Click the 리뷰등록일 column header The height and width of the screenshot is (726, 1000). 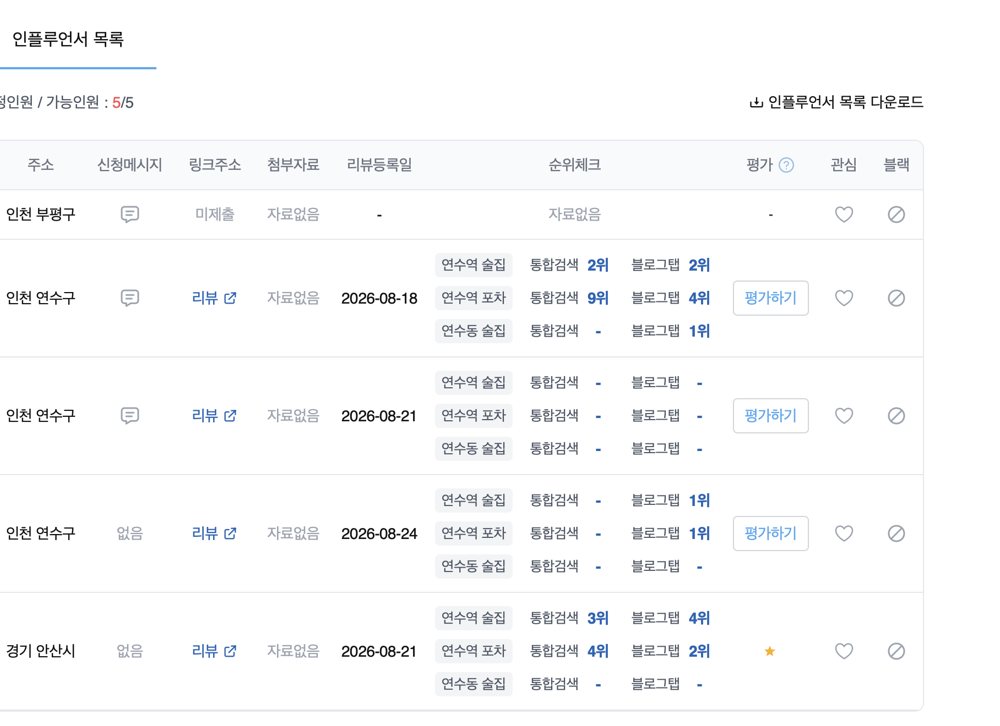click(379, 165)
